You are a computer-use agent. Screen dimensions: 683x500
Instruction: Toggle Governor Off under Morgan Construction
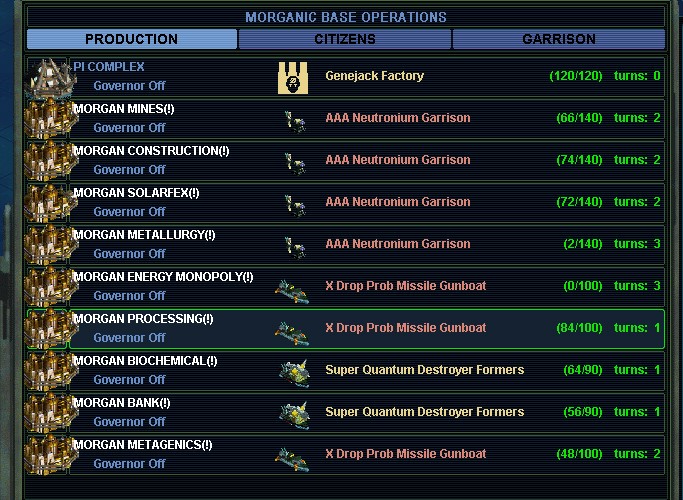pos(129,170)
